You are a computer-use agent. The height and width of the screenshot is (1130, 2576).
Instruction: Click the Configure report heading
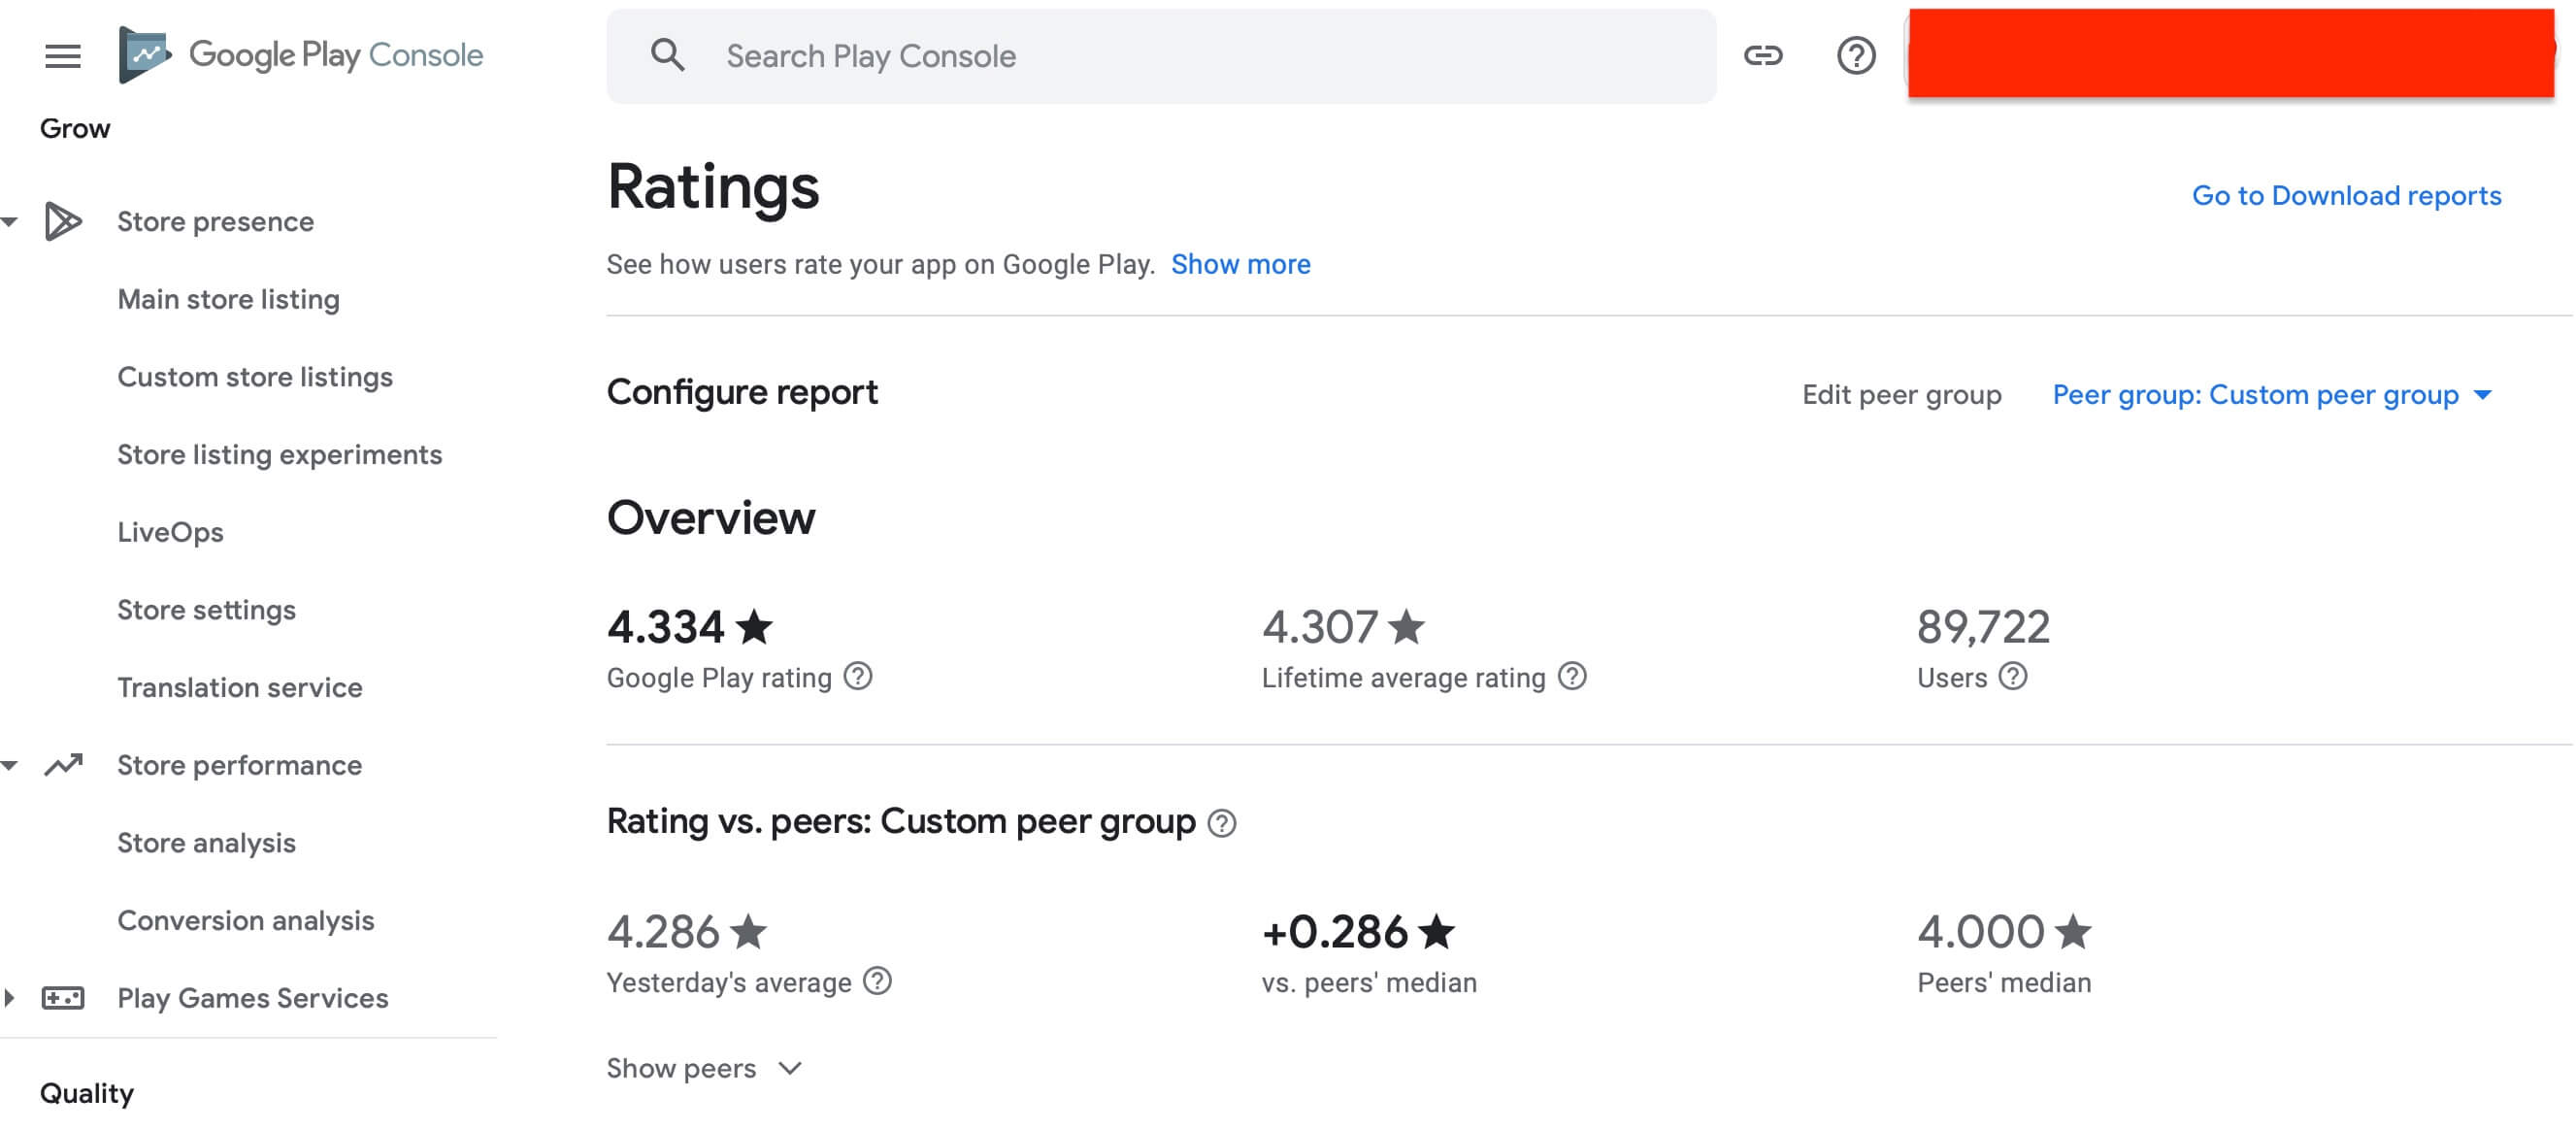[742, 392]
